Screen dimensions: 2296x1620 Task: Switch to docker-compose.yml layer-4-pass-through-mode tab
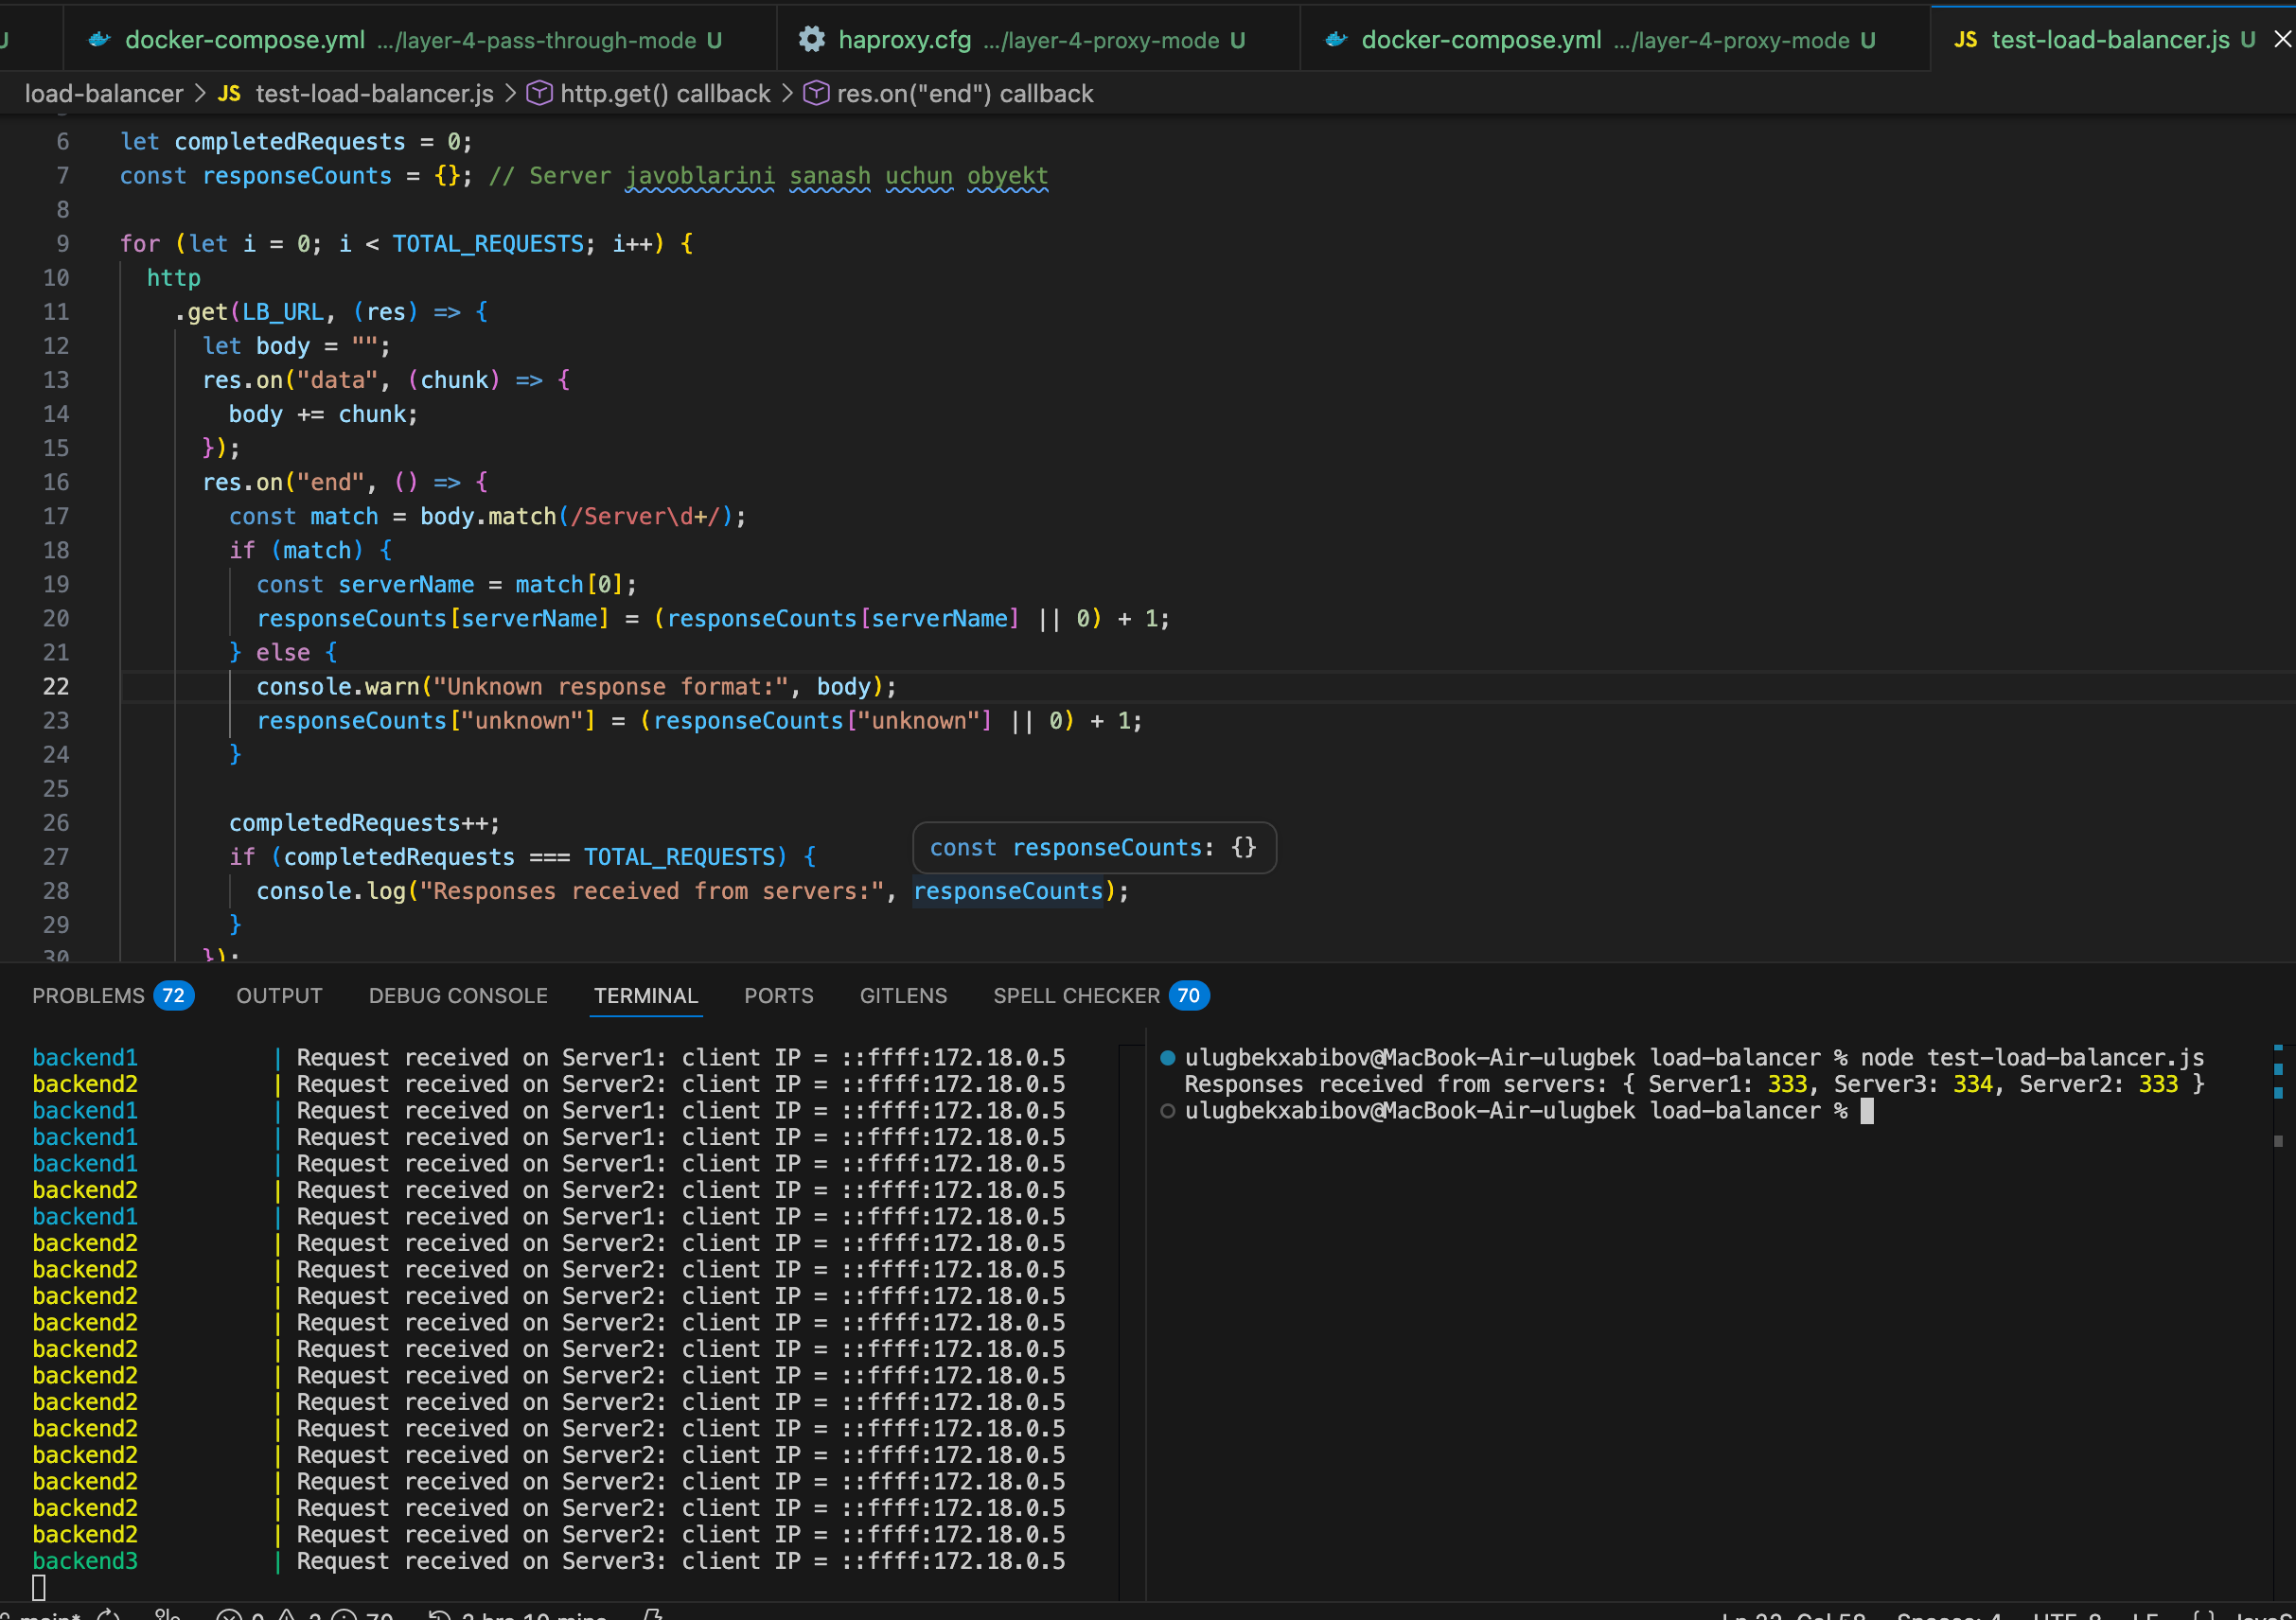[420, 40]
